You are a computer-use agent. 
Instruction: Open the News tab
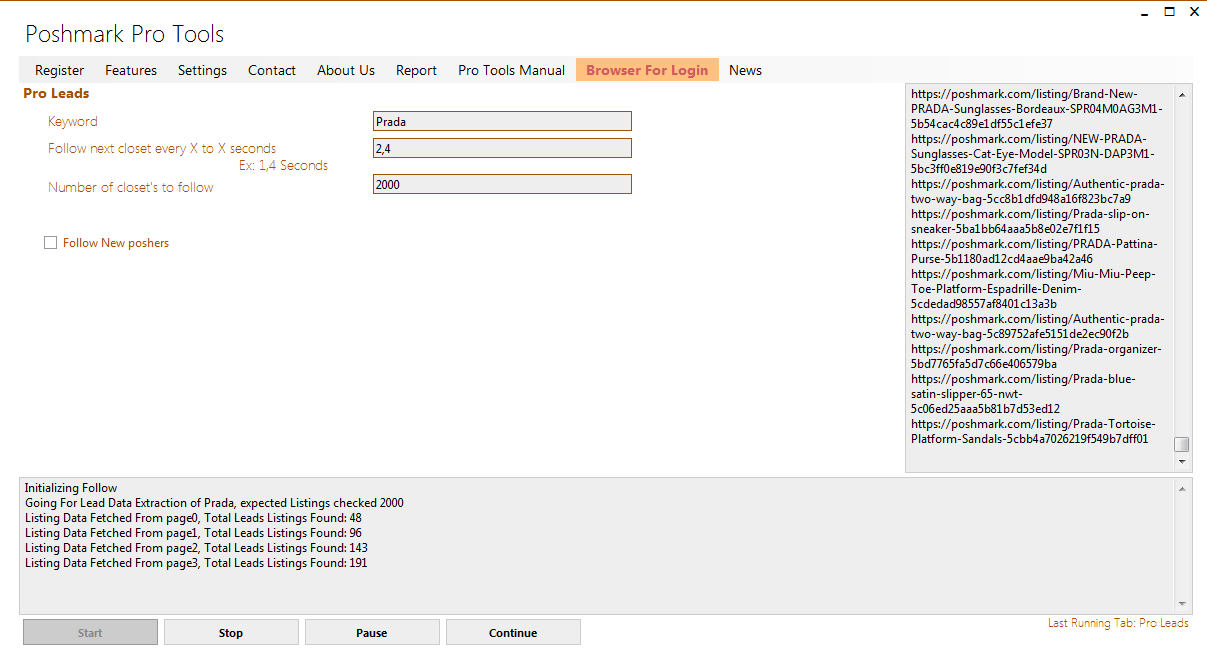(x=745, y=70)
